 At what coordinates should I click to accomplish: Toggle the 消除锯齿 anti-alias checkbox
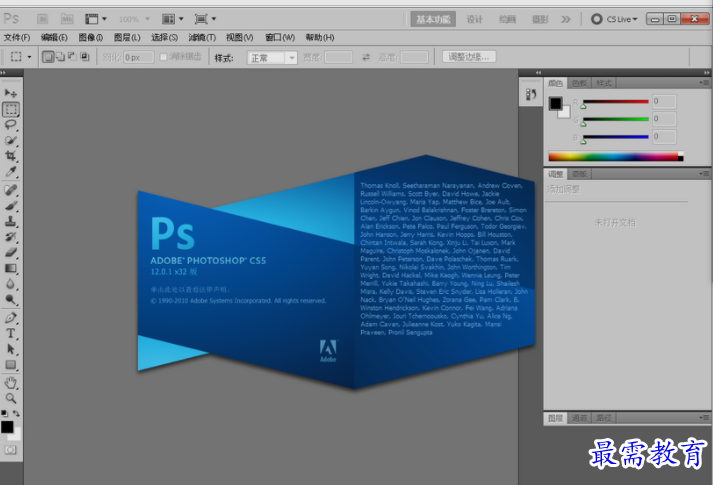(163, 57)
